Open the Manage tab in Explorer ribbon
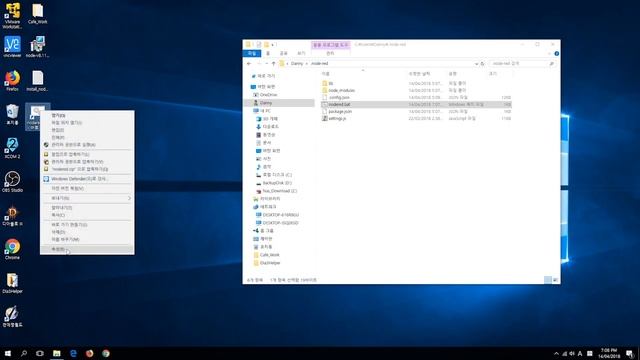Image resolution: width=640 pixels, height=360 pixels. click(x=330, y=53)
